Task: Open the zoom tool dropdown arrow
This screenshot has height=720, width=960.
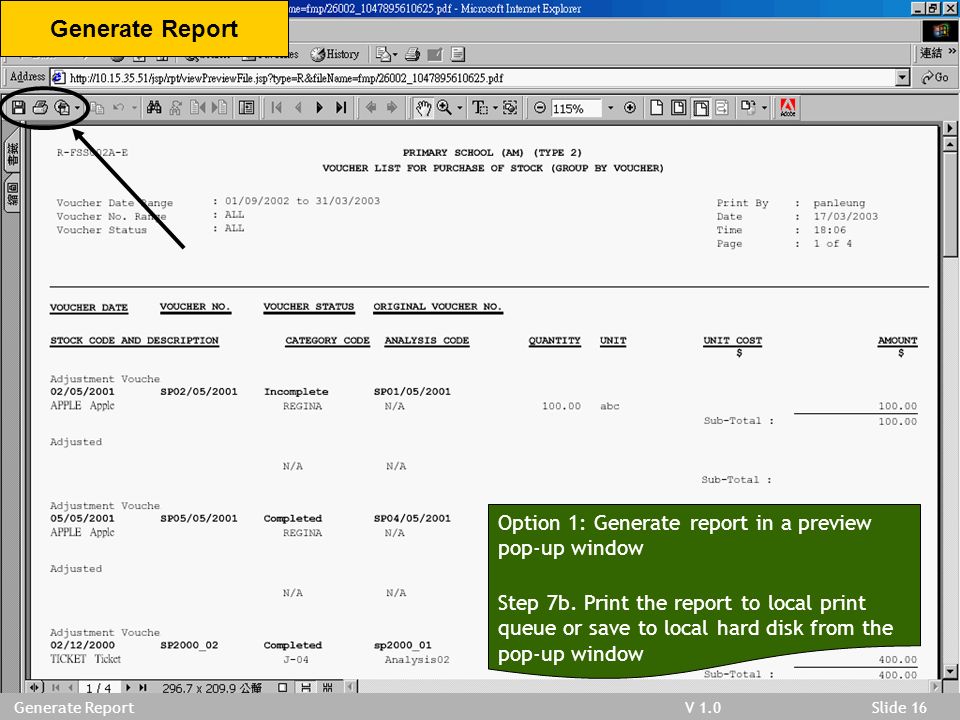Action: (x=460, y=108)
